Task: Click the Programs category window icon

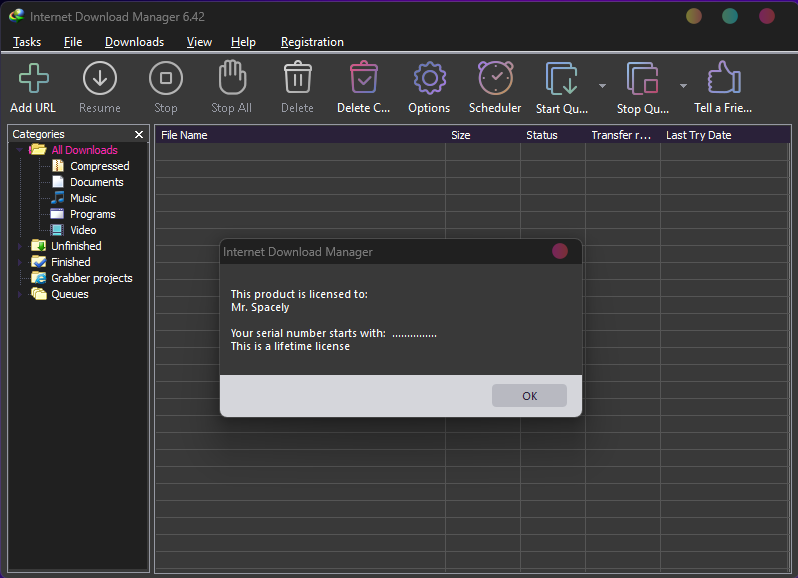Action: point(57,214)
